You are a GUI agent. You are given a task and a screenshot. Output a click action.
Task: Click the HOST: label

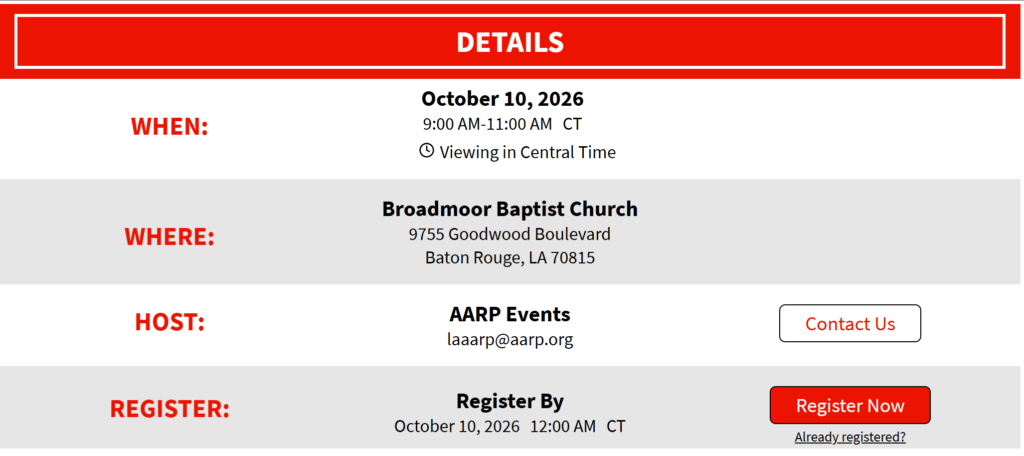pos(170,322)
